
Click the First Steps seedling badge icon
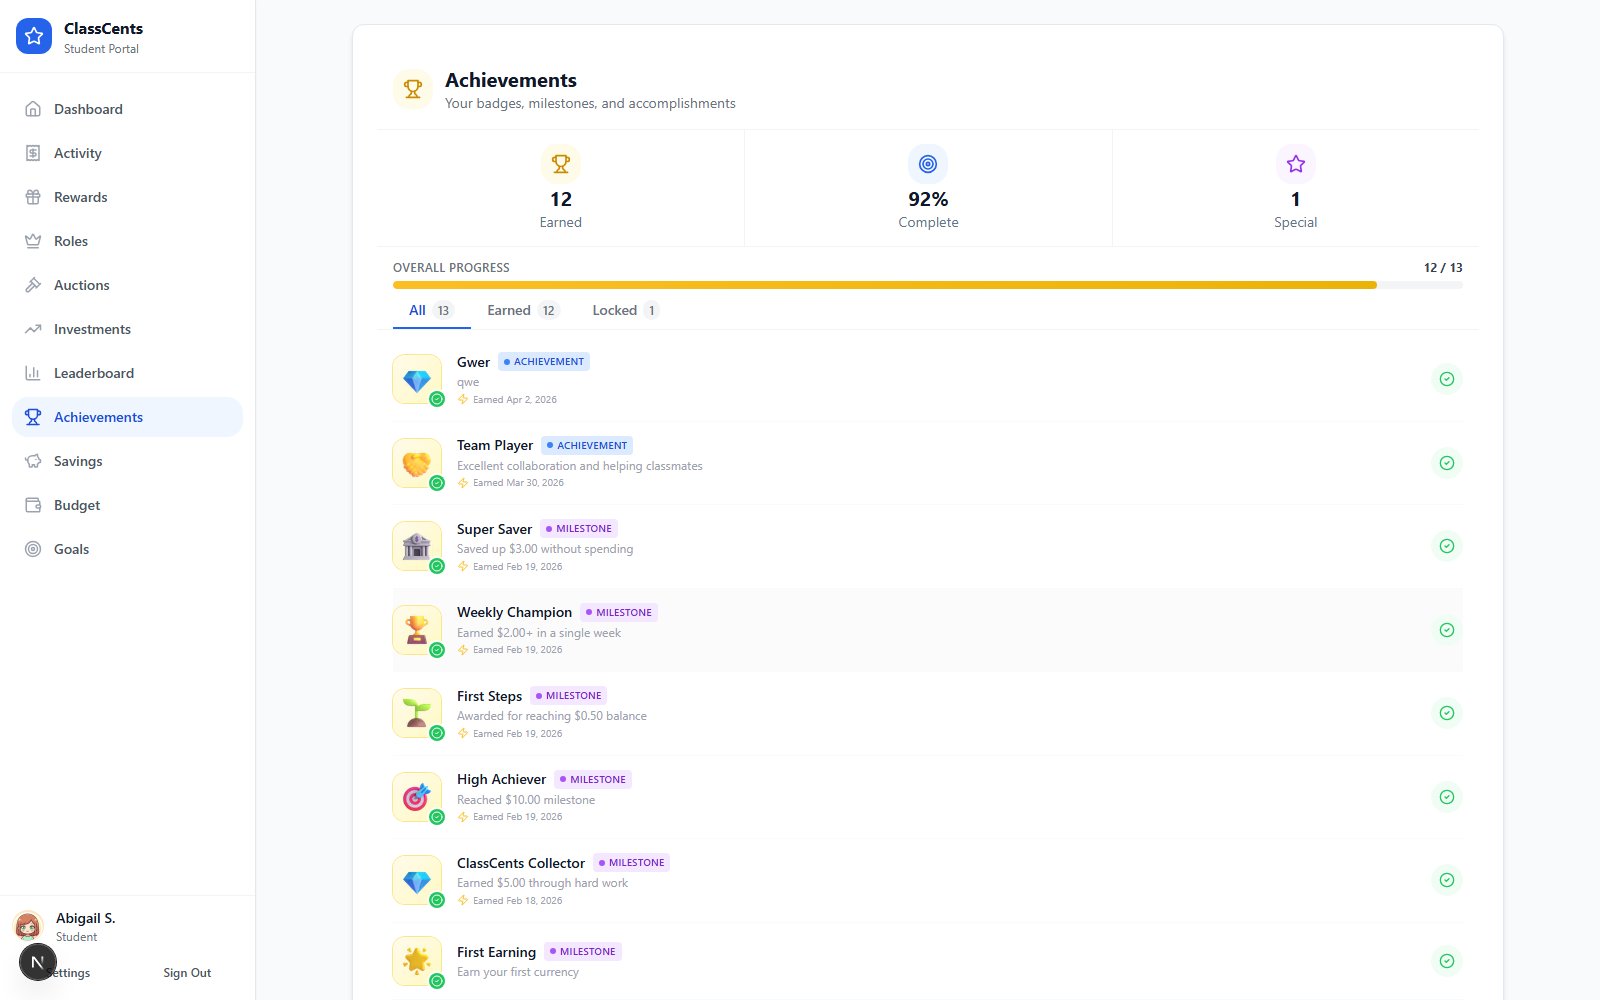pyautogui.click(x=417, y=713)
